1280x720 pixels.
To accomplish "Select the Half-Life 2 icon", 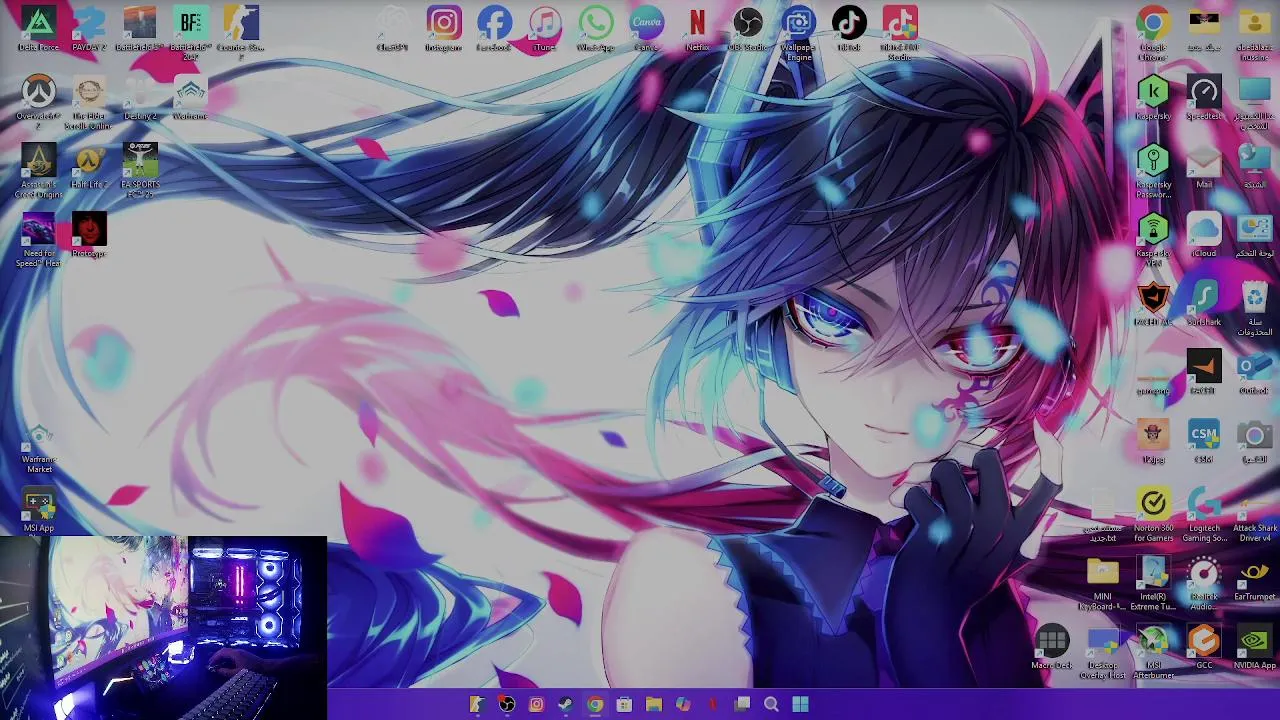I will (89, 166).
